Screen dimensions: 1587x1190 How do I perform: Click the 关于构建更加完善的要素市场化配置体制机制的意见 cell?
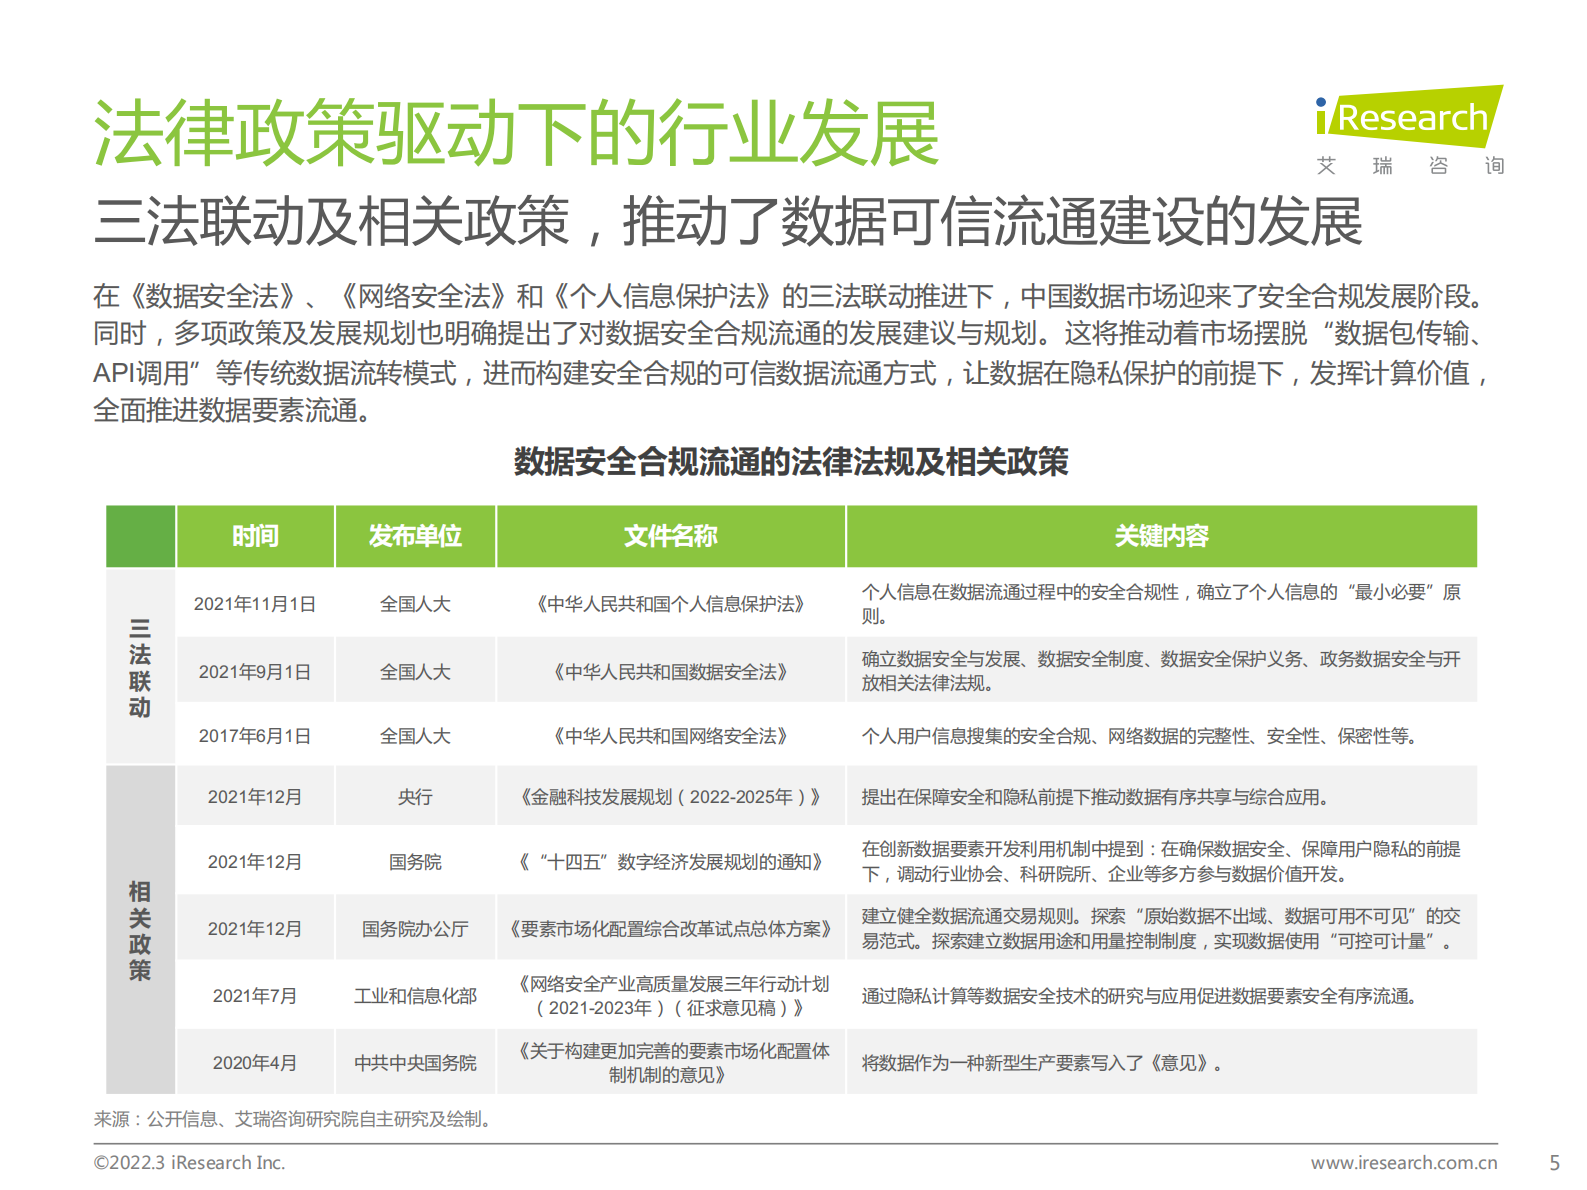(671, 1063)
